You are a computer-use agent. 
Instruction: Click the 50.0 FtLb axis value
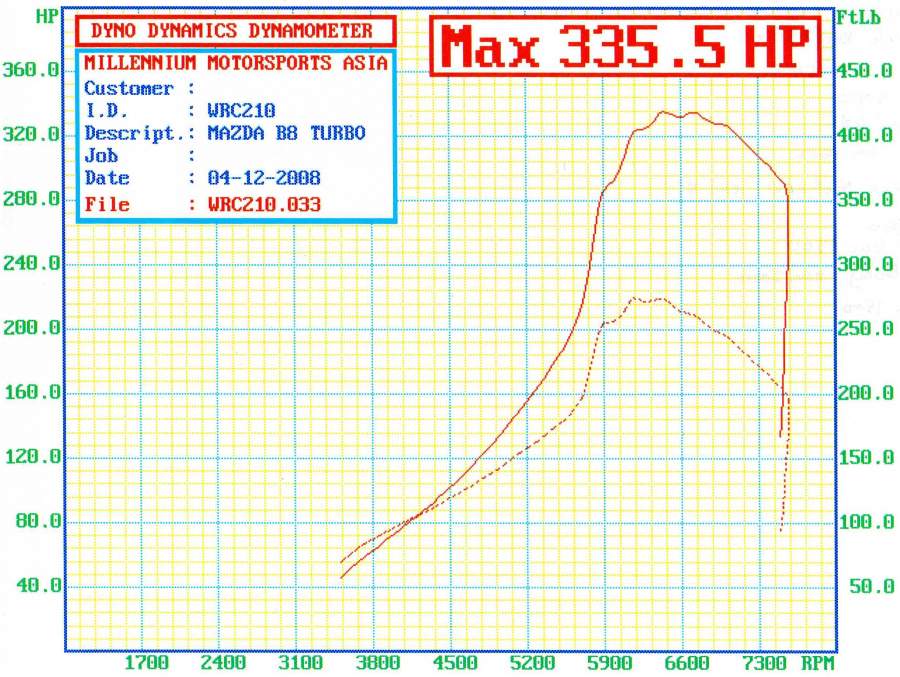870,586
